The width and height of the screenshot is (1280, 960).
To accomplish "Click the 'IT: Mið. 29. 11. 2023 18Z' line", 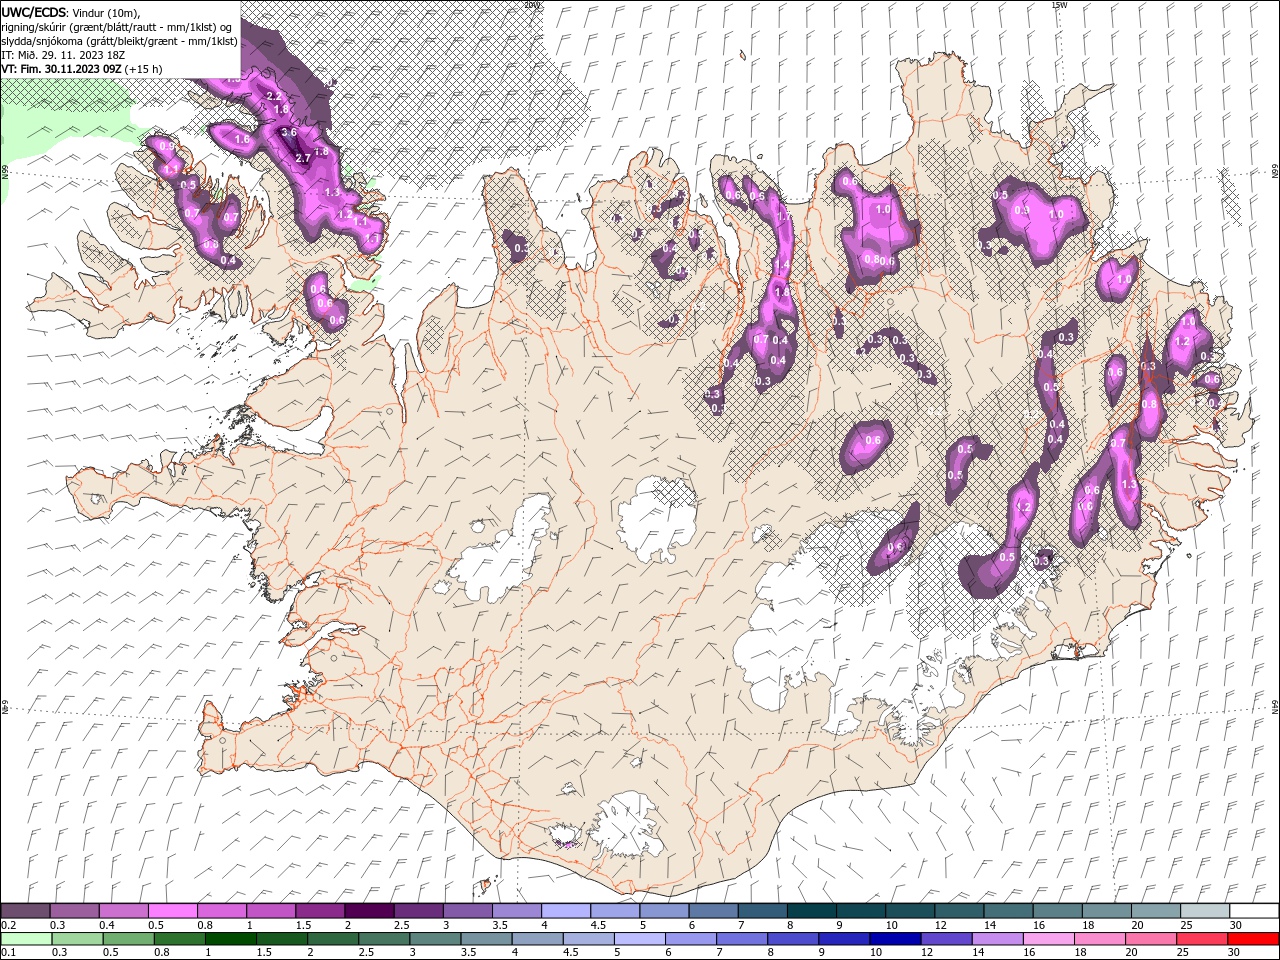I will pyautogui.click(x=62, y=55).
